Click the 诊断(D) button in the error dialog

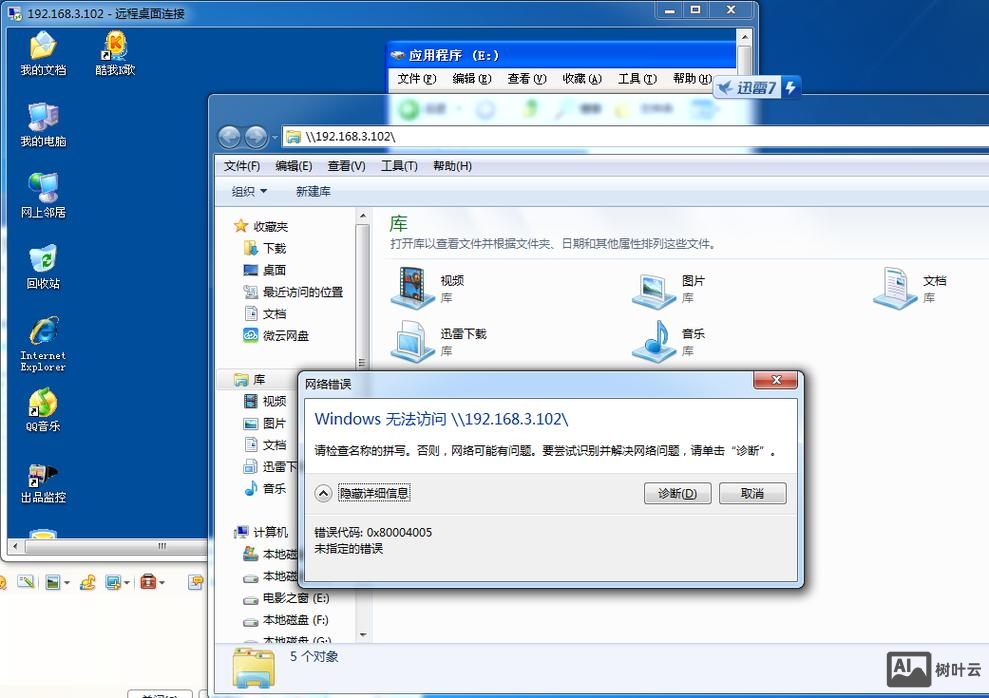click(x=677, y=493)
